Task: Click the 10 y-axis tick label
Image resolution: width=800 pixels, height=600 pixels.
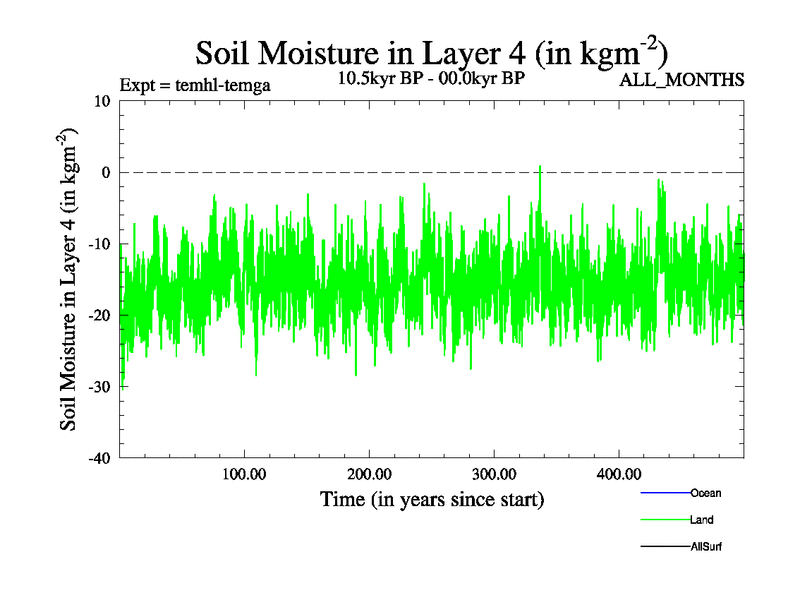Action: point(104,101)
